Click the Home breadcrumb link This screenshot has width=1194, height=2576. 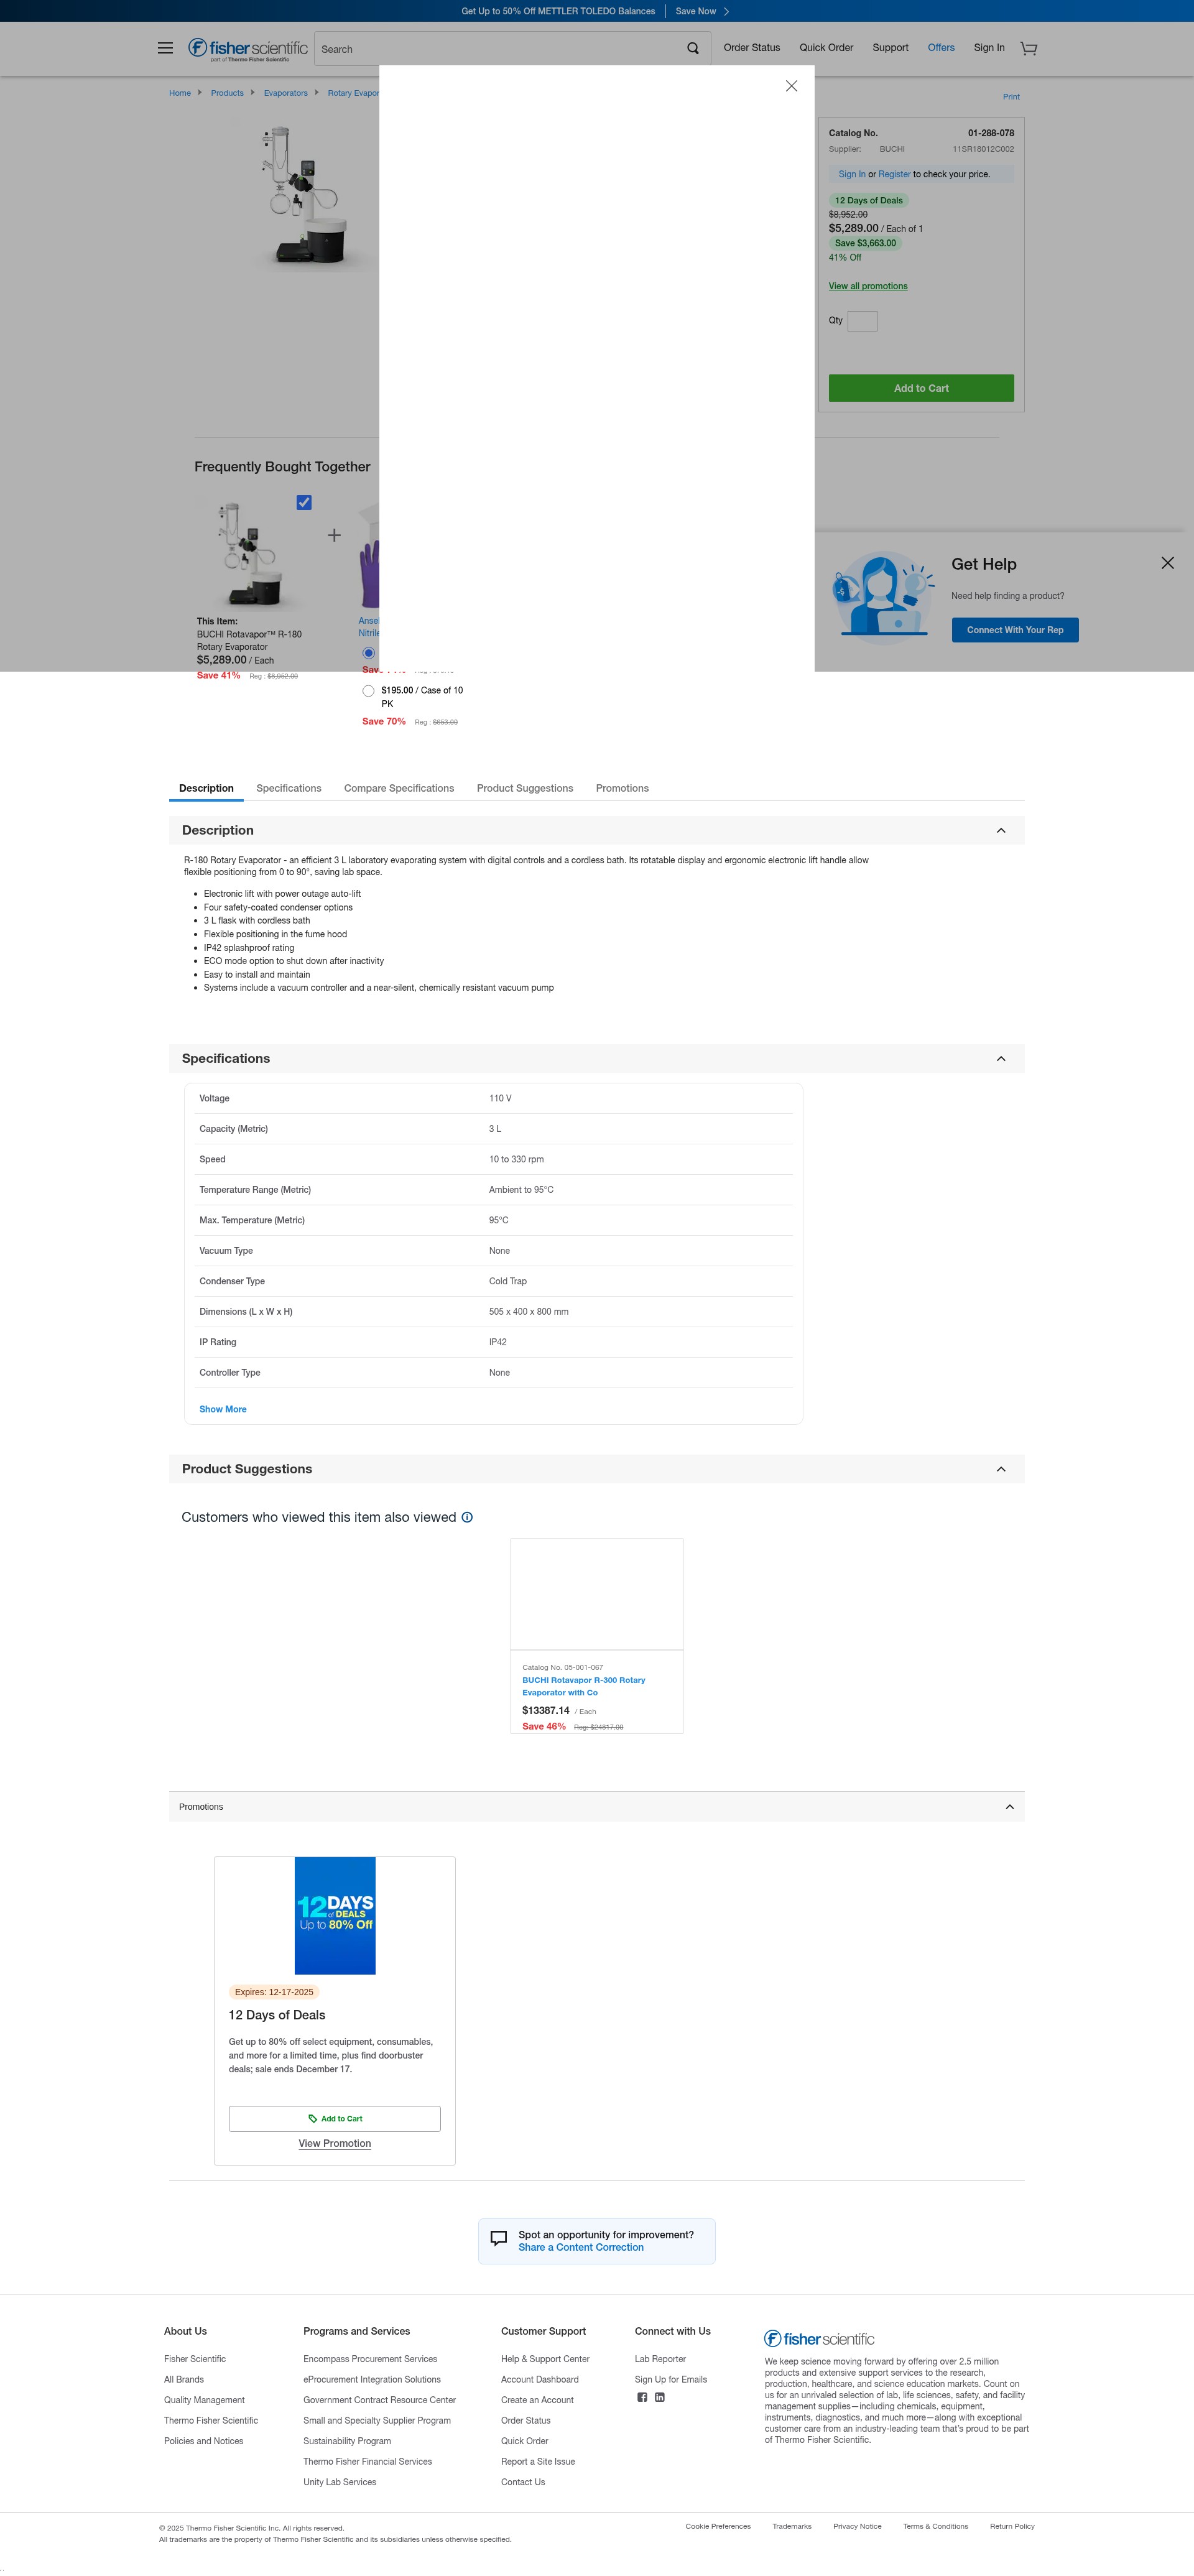pos(180,93)
